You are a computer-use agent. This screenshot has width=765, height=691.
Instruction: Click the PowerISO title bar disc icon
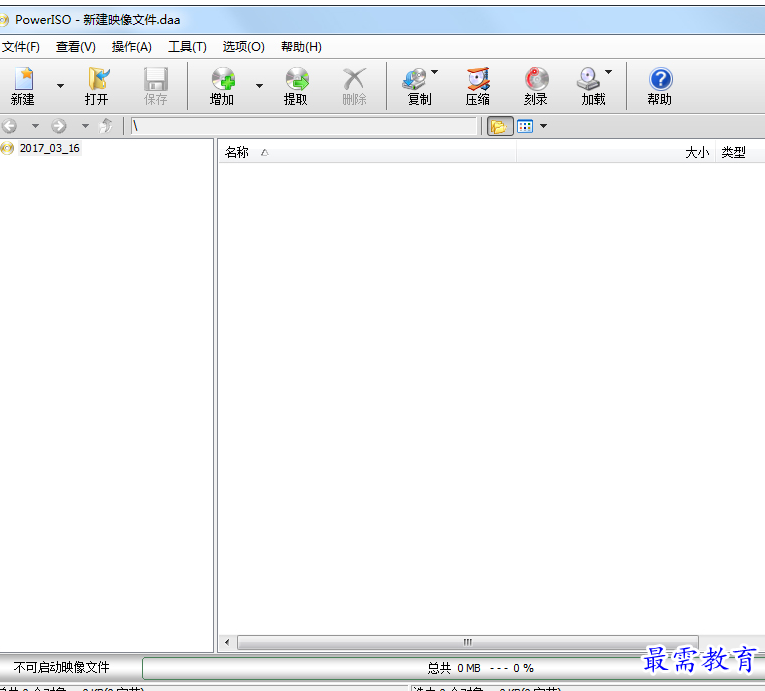[x=4, y=20]
